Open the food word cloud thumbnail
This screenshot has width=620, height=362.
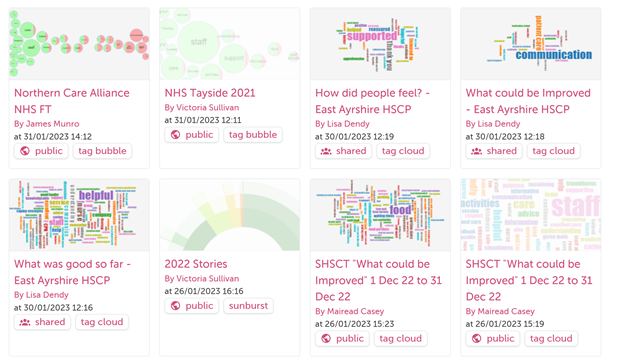pos(380,215)
